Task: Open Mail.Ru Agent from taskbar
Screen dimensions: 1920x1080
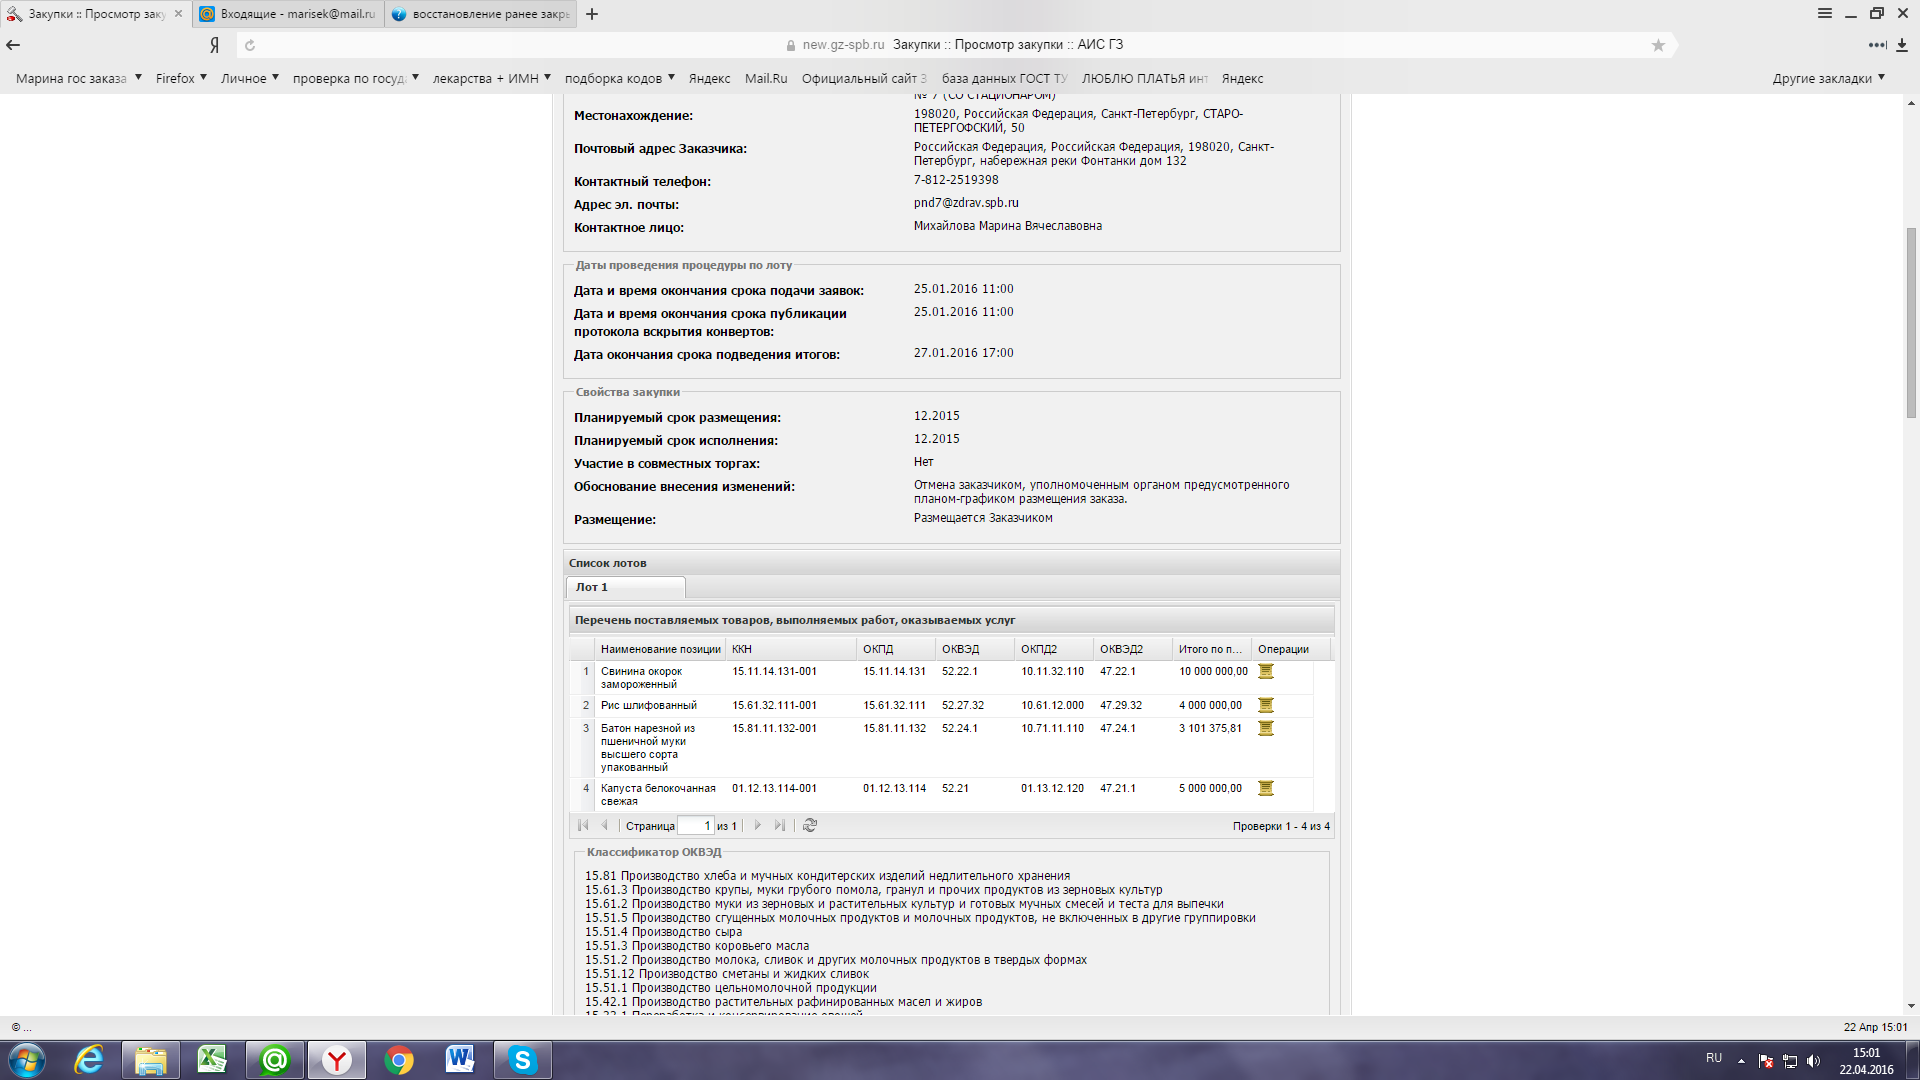Action: pos(275,1060)
